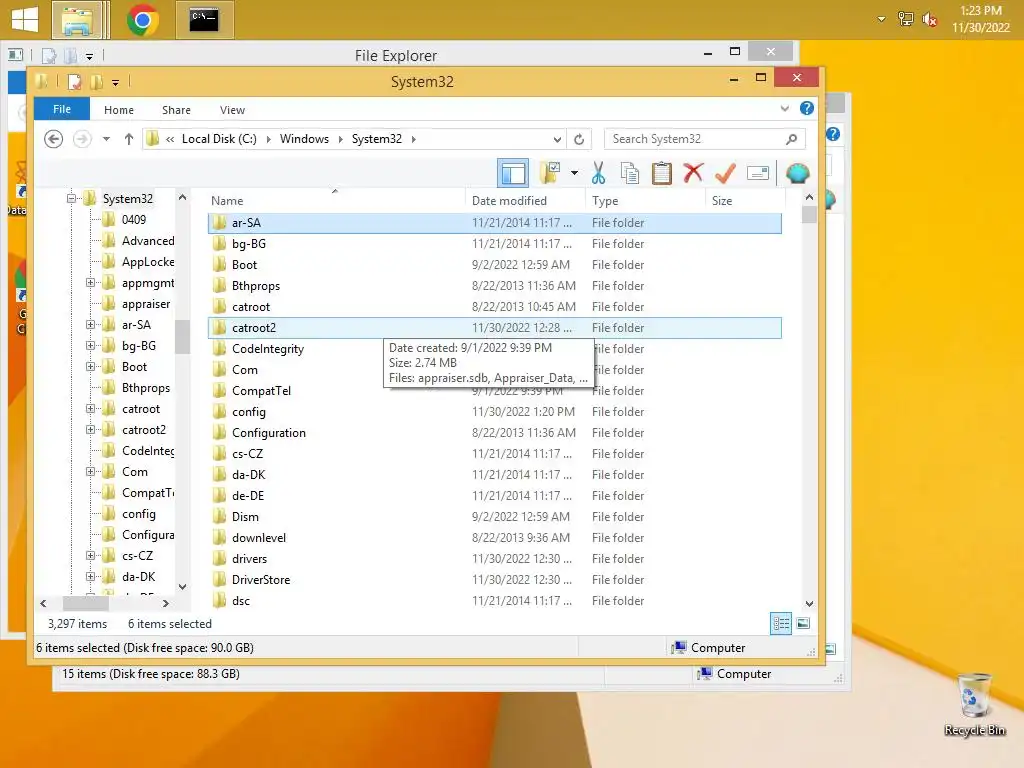
Task: Click the teal shell icon in toolbar
Action: click(x=797, y=173)
